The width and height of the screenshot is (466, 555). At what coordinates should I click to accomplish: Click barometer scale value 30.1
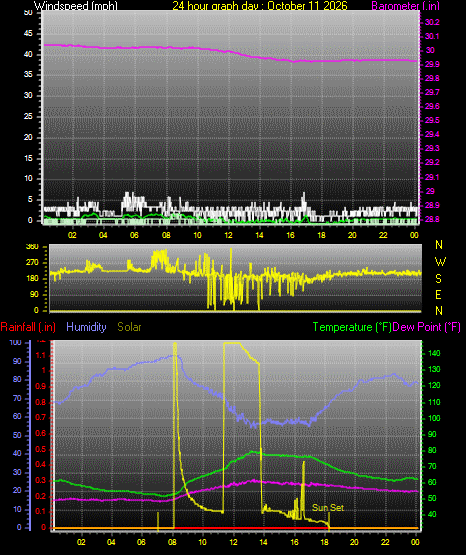[x=432, y=36]
